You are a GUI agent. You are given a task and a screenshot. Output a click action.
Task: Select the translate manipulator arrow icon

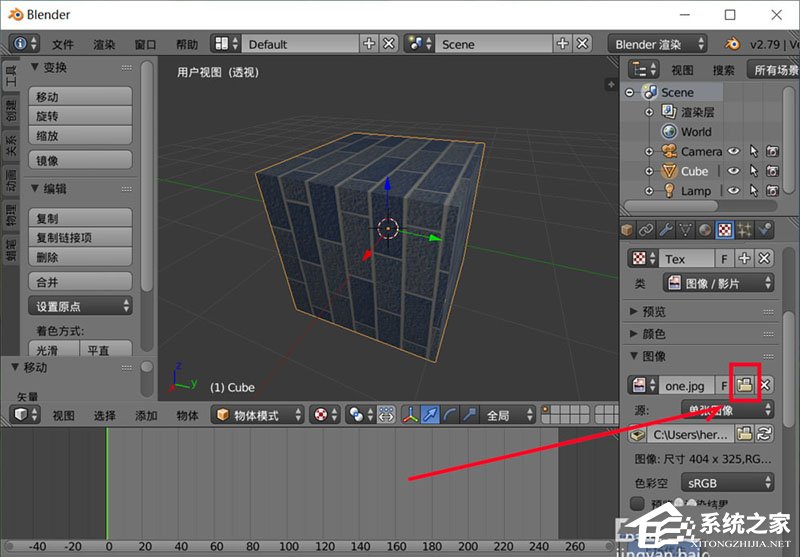coord(430,415)
